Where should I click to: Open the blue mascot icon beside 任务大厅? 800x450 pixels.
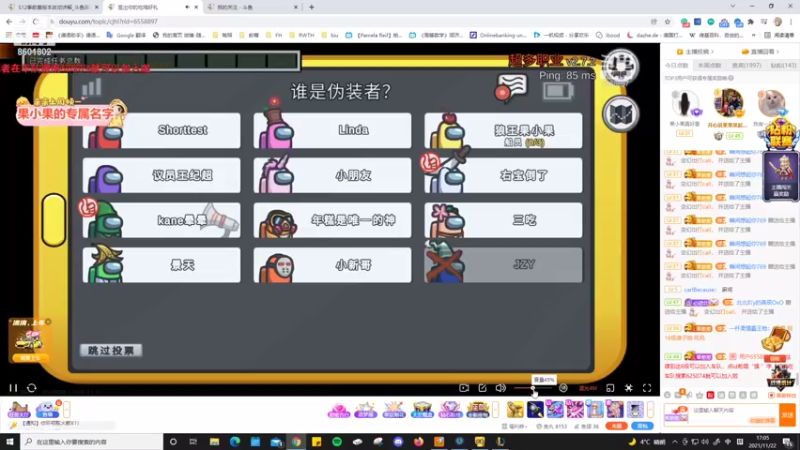[x=47, y=409]
